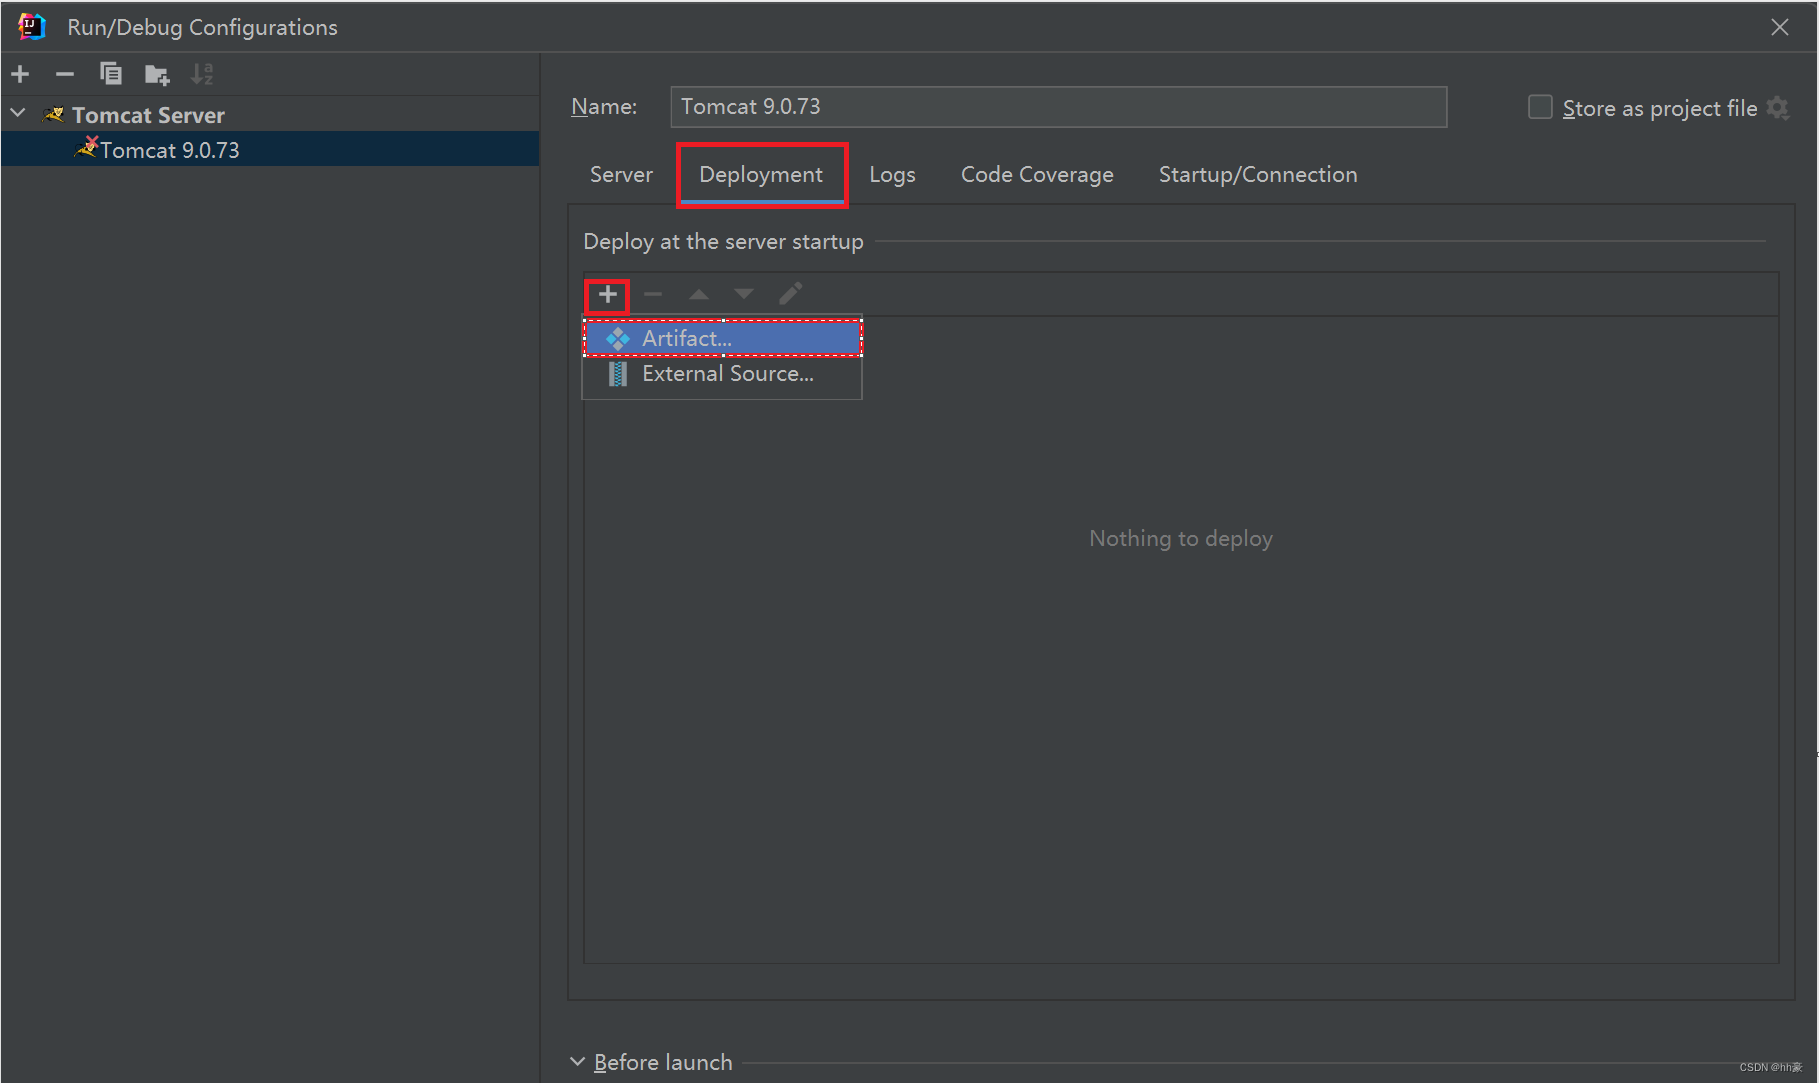Select the Tomcat Server group

(148, 115)
